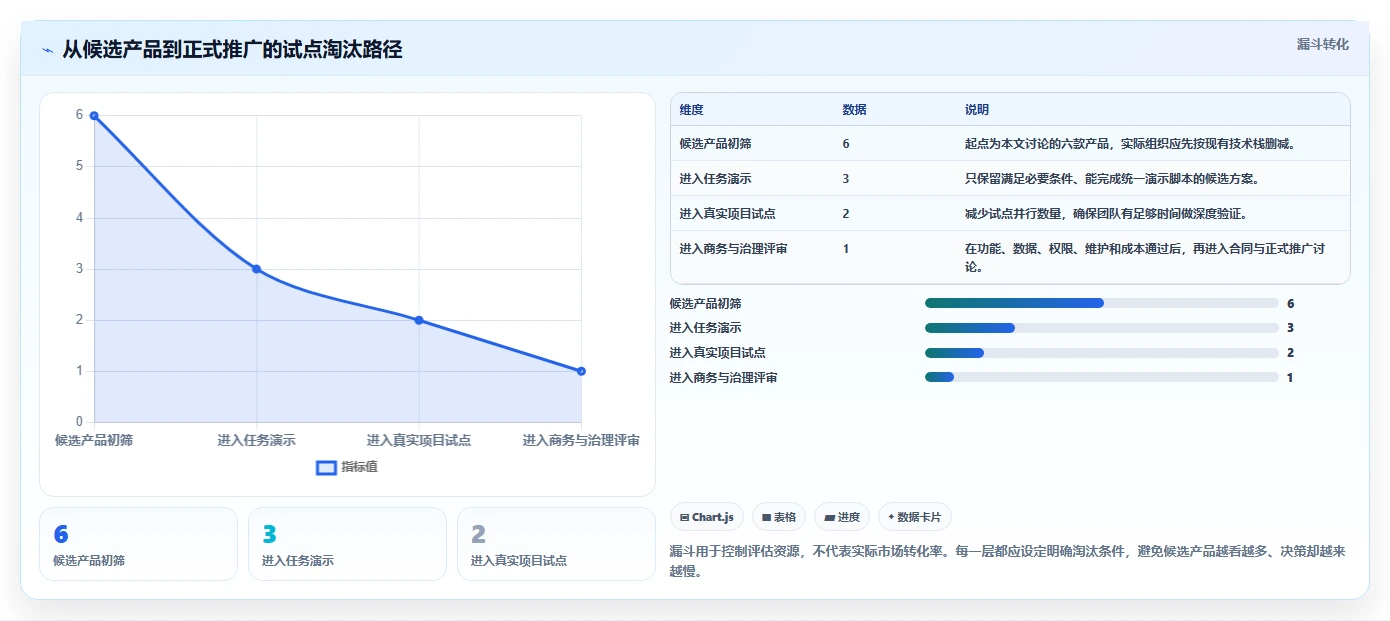Viewport: 1390px width, 621px height.
Task: Open the stat card showing 2 进入真实项目试点
Action: tap(556, 544)
